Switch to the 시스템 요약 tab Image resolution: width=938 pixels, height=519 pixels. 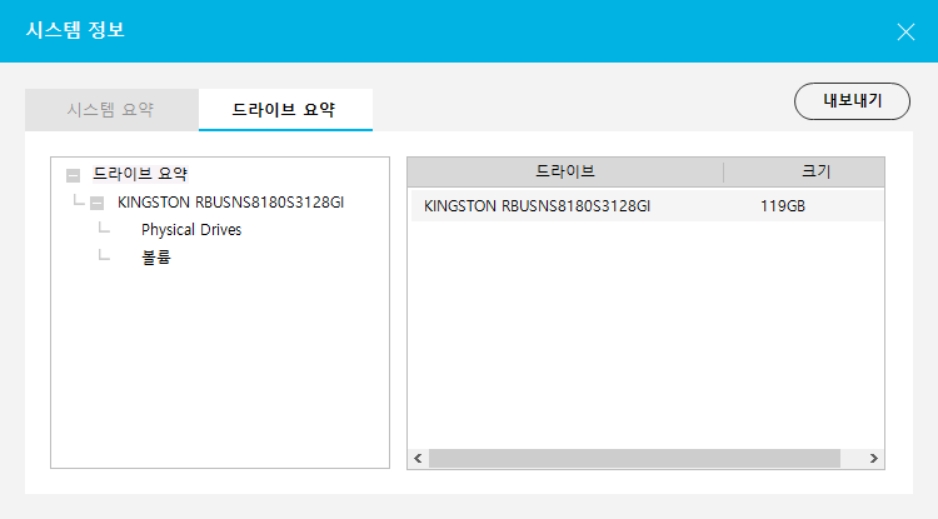[111, 109]
